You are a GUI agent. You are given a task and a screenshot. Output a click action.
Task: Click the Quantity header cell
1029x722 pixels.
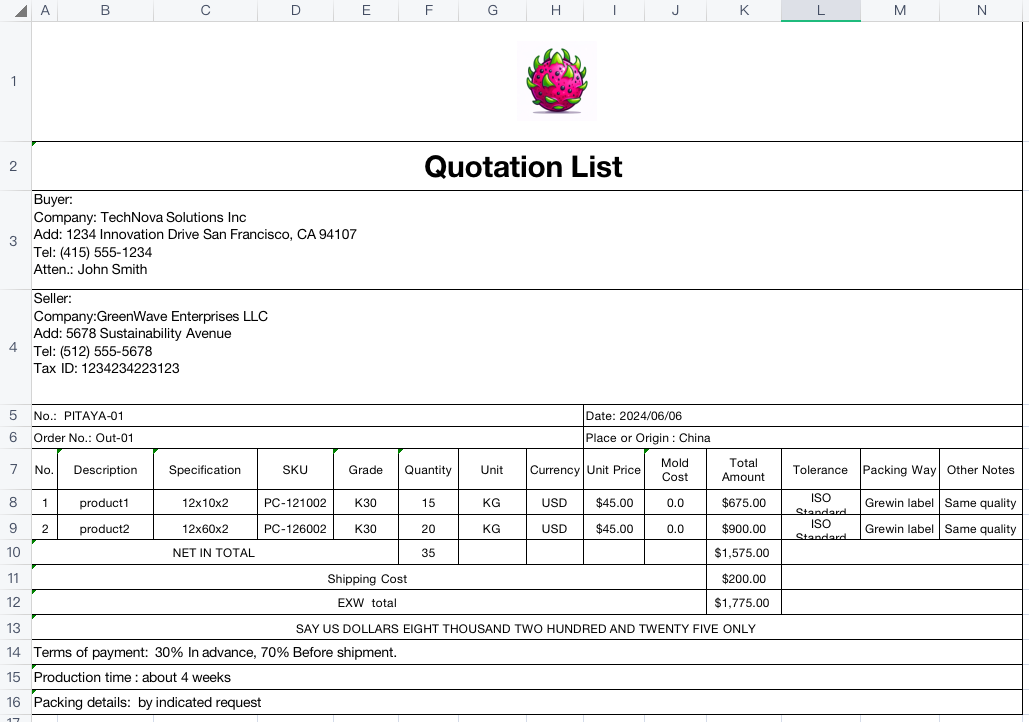coord(428,469)
